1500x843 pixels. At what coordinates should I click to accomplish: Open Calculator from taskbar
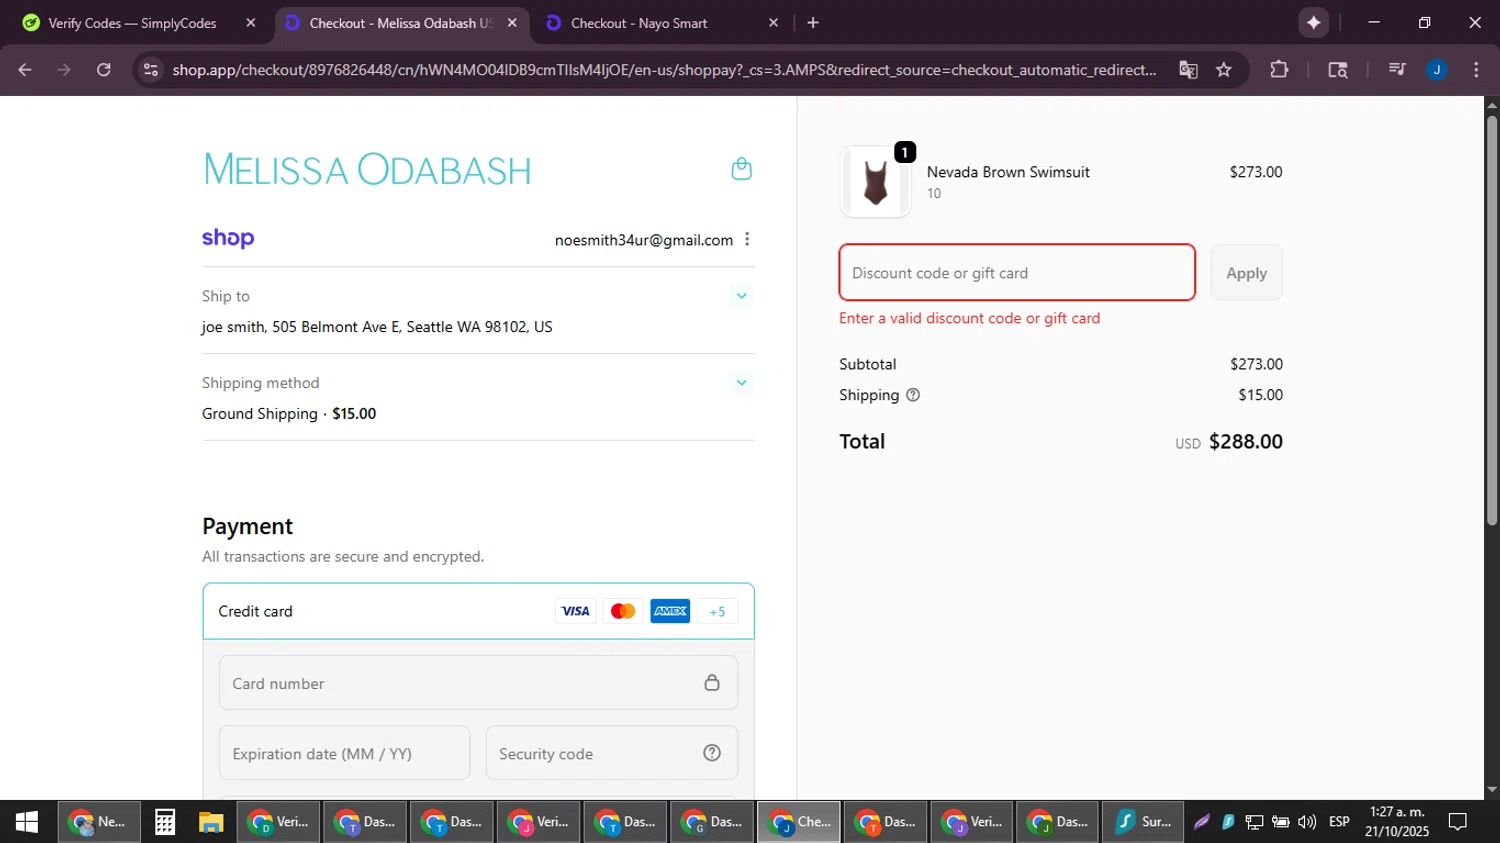[x=165, y=822]
